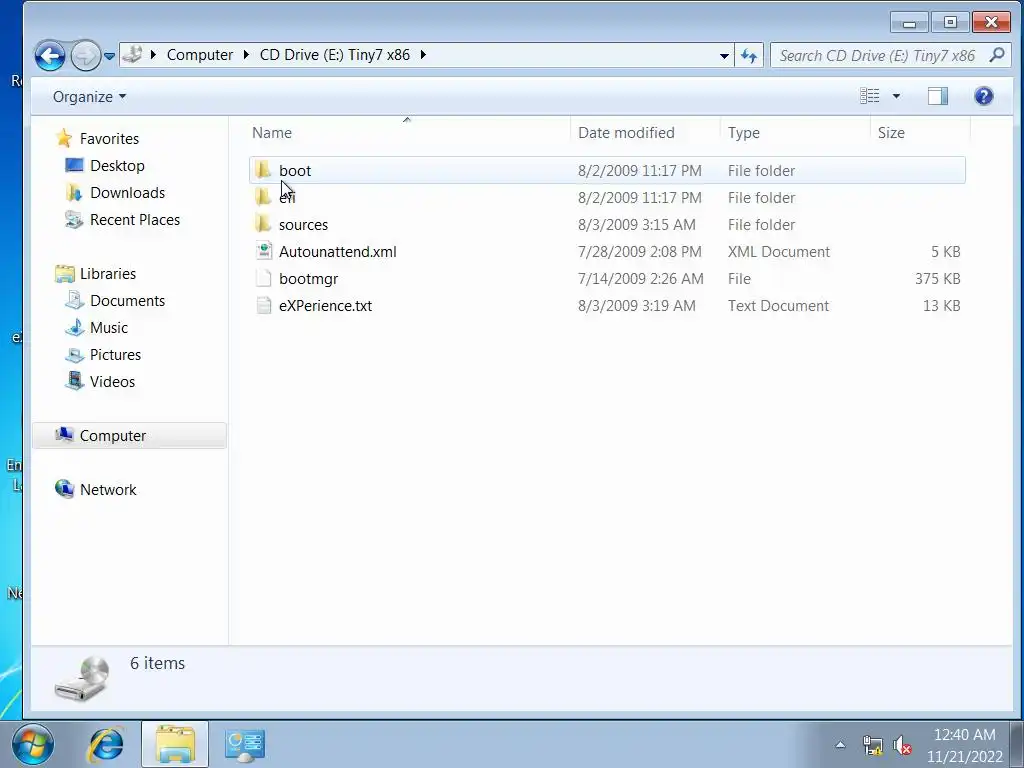Open the Videos library
The image size is (1024, 768).
point(112,382)
